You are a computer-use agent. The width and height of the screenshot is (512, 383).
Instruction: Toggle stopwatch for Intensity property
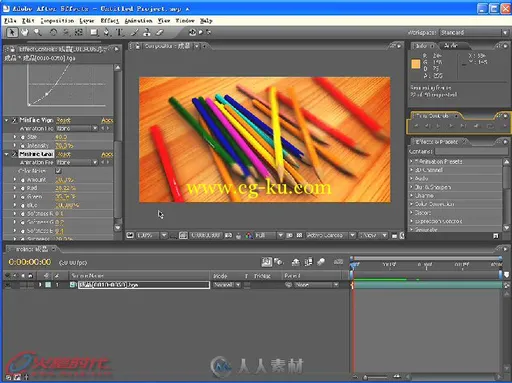(x=23, y=146)
